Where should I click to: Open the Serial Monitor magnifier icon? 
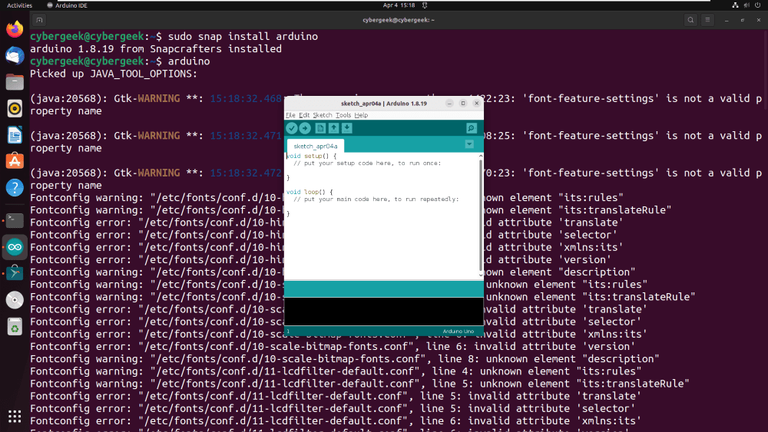click(471, 128)
